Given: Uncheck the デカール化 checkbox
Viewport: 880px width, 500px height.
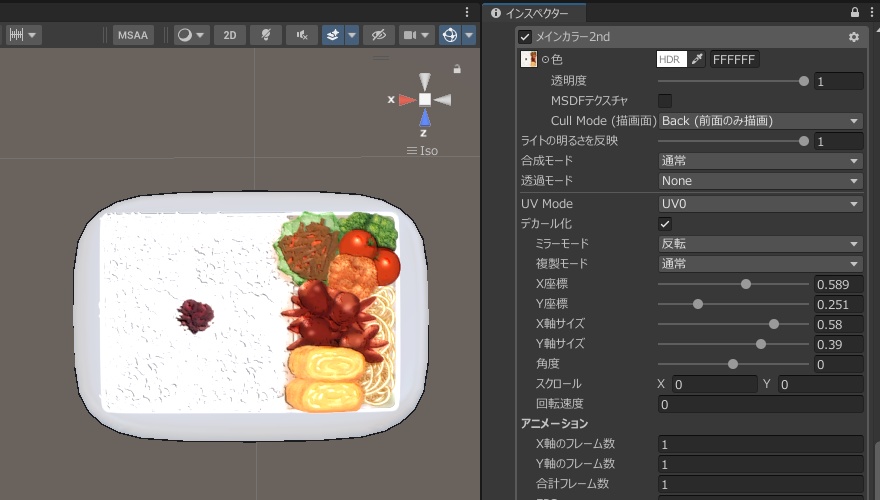Looking at the screenshot, I should tap(664, 224).
